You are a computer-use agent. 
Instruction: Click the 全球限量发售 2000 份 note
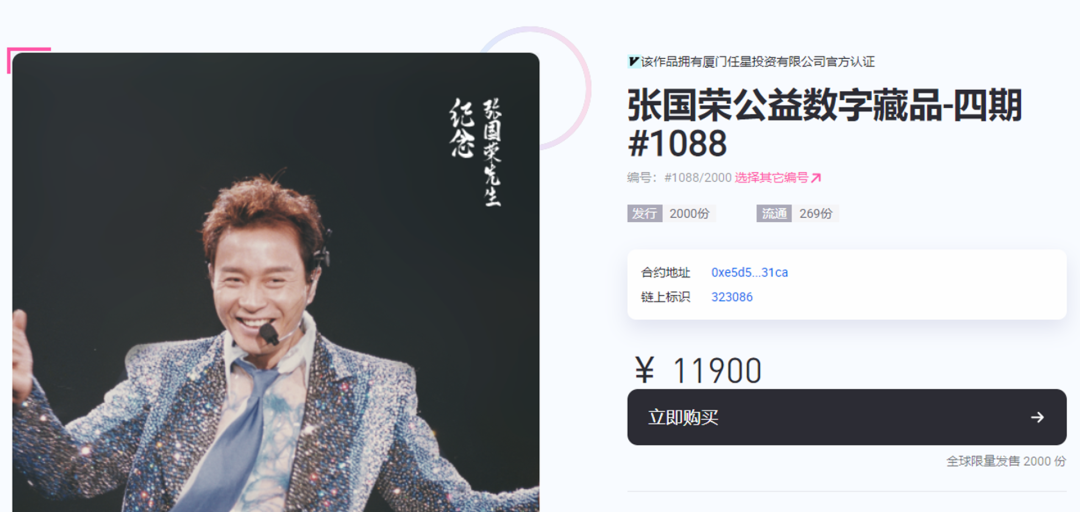(1006, 461)
